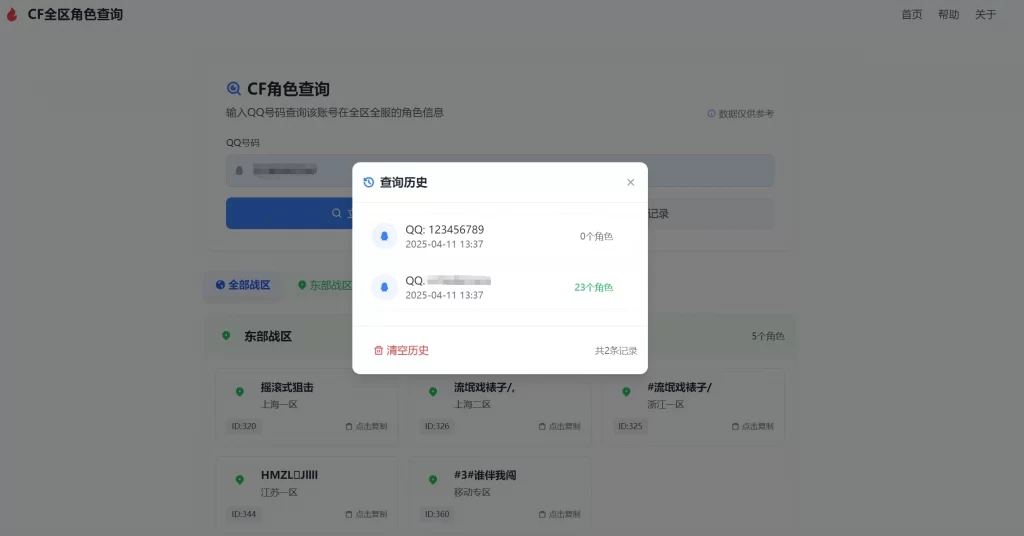This screenshot has width=1024, height=536.
Task: Copy the #3#谁伴我闯 role via 点击复制
Action: pos(560,514)
